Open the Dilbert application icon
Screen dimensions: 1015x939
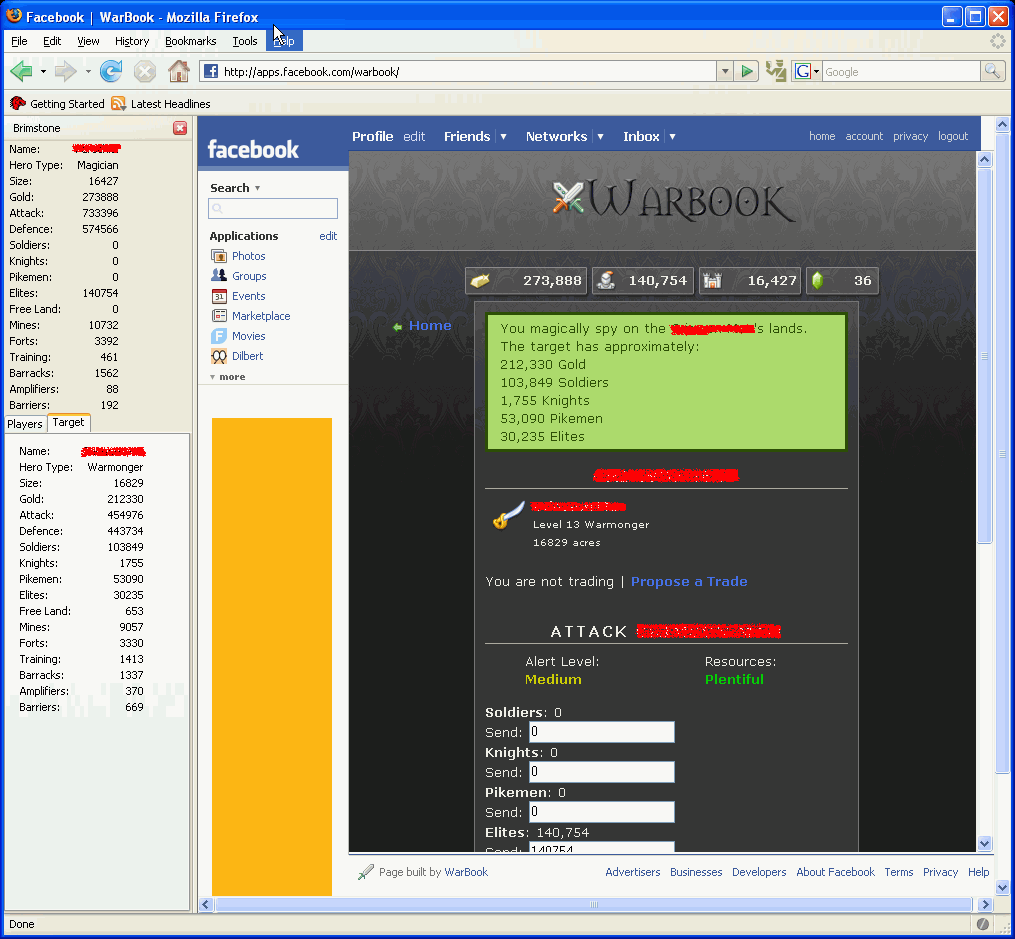[219, 356]
